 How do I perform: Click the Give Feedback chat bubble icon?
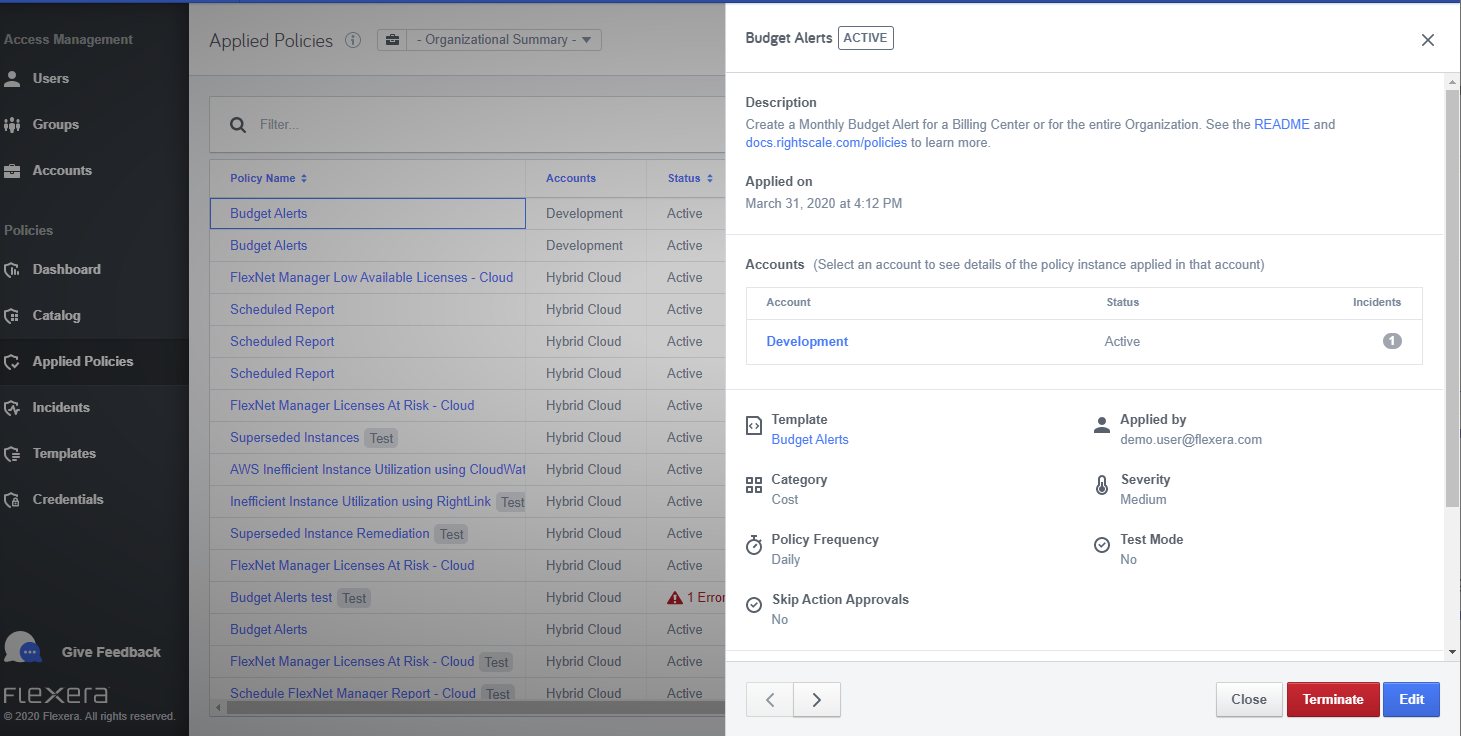pyautogui.click(x=23, y=649)
